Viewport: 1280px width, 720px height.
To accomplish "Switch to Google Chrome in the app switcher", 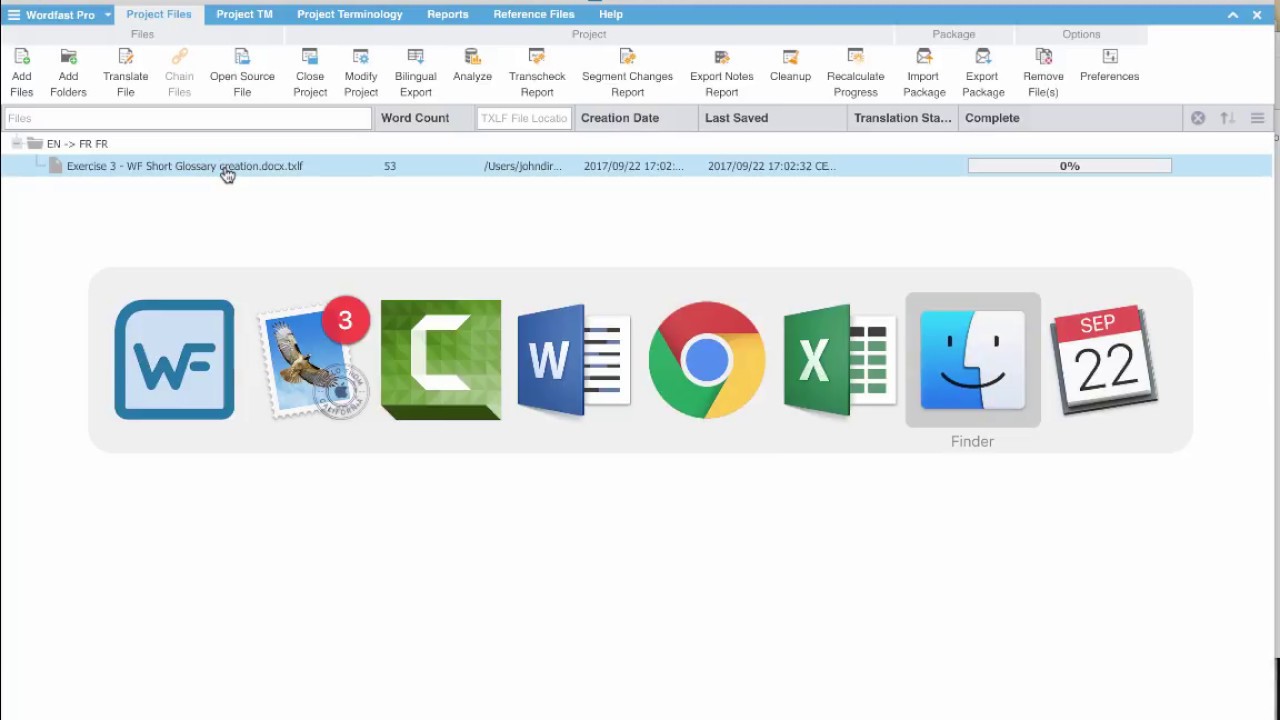I will [707, 360].
